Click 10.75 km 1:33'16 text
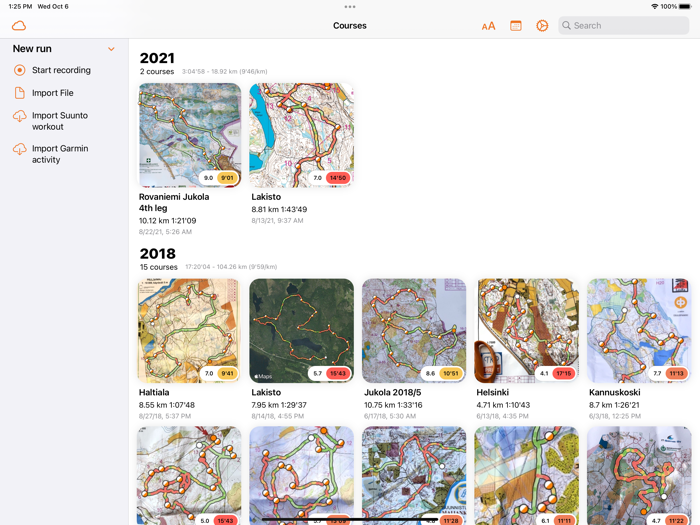The width and height of the screenshot is (700, 525). (393, 405)
